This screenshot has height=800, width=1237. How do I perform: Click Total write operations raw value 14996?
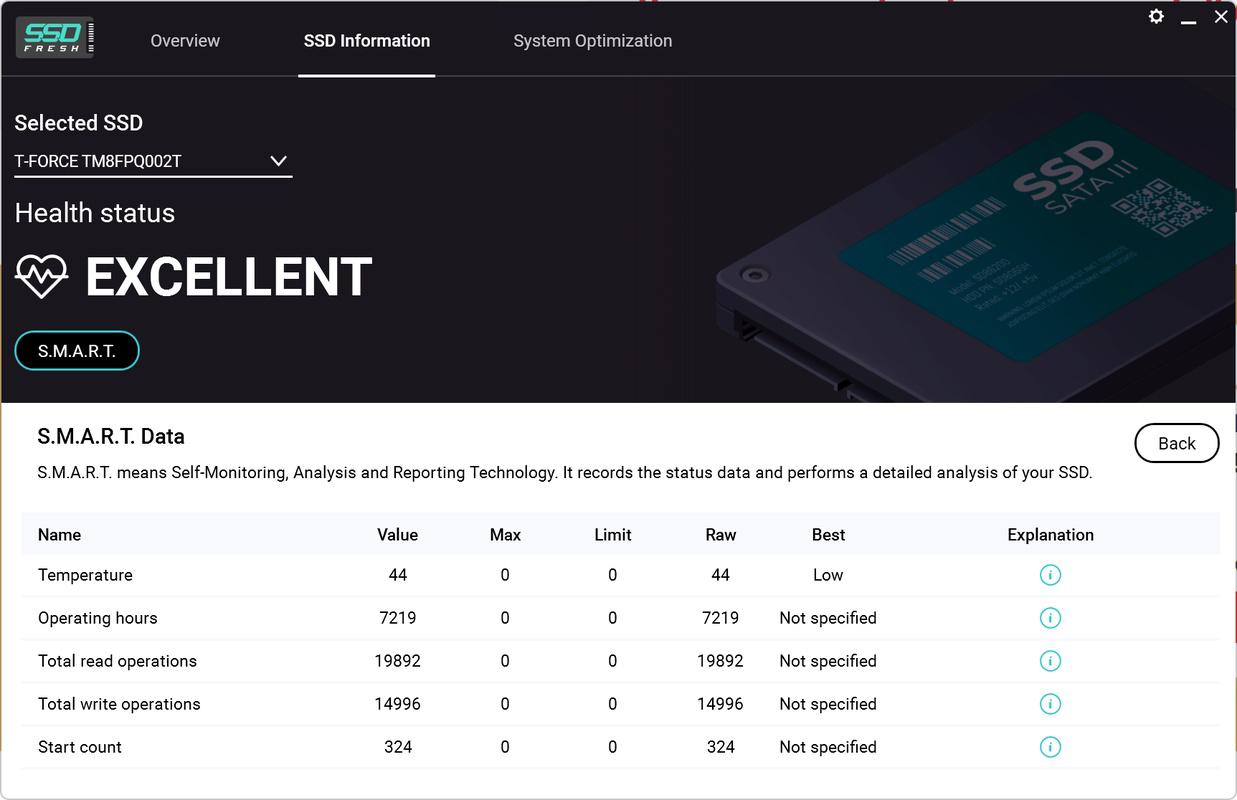coord(721,704)
